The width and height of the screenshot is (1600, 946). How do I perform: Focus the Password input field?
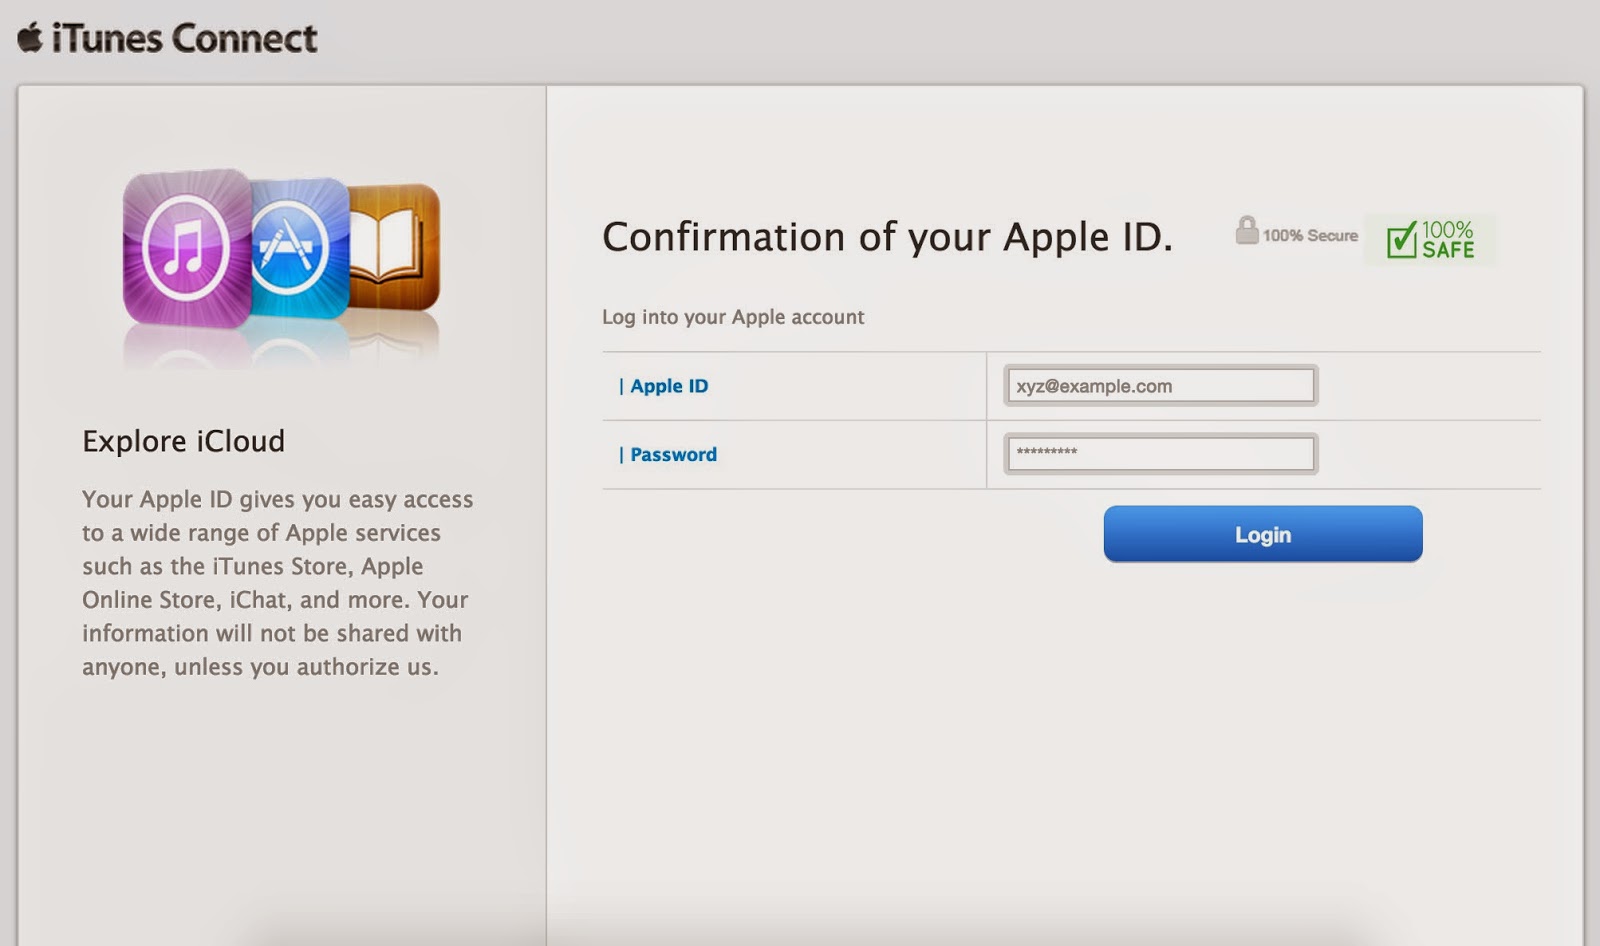1160,454
